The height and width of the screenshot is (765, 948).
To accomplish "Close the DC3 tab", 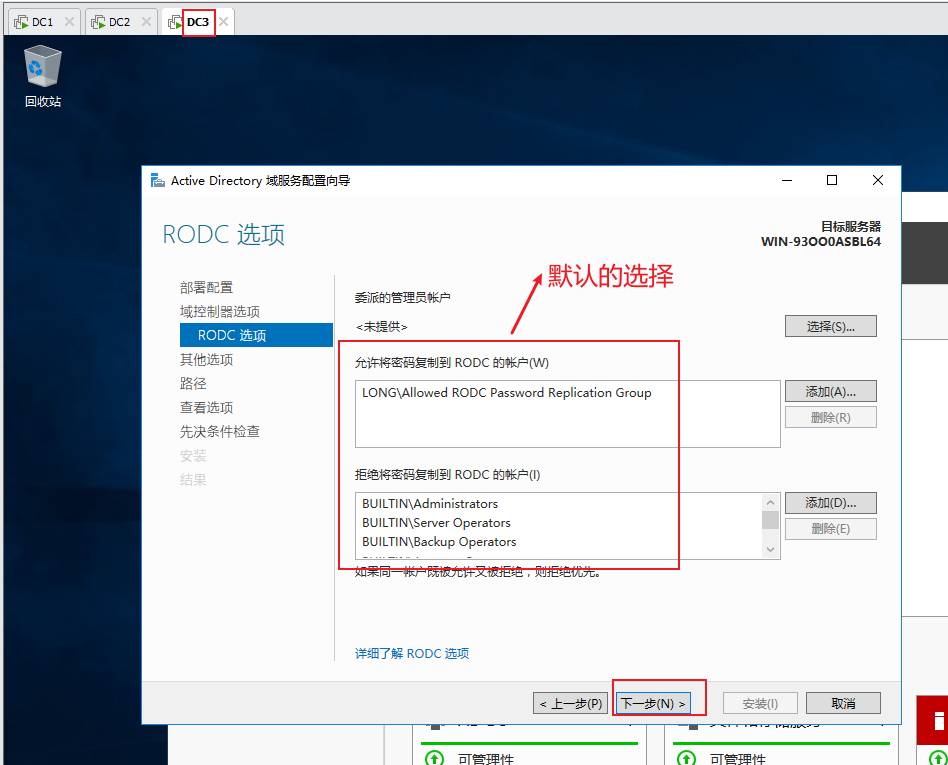I will pyautogui.click(x=224, y=22).
